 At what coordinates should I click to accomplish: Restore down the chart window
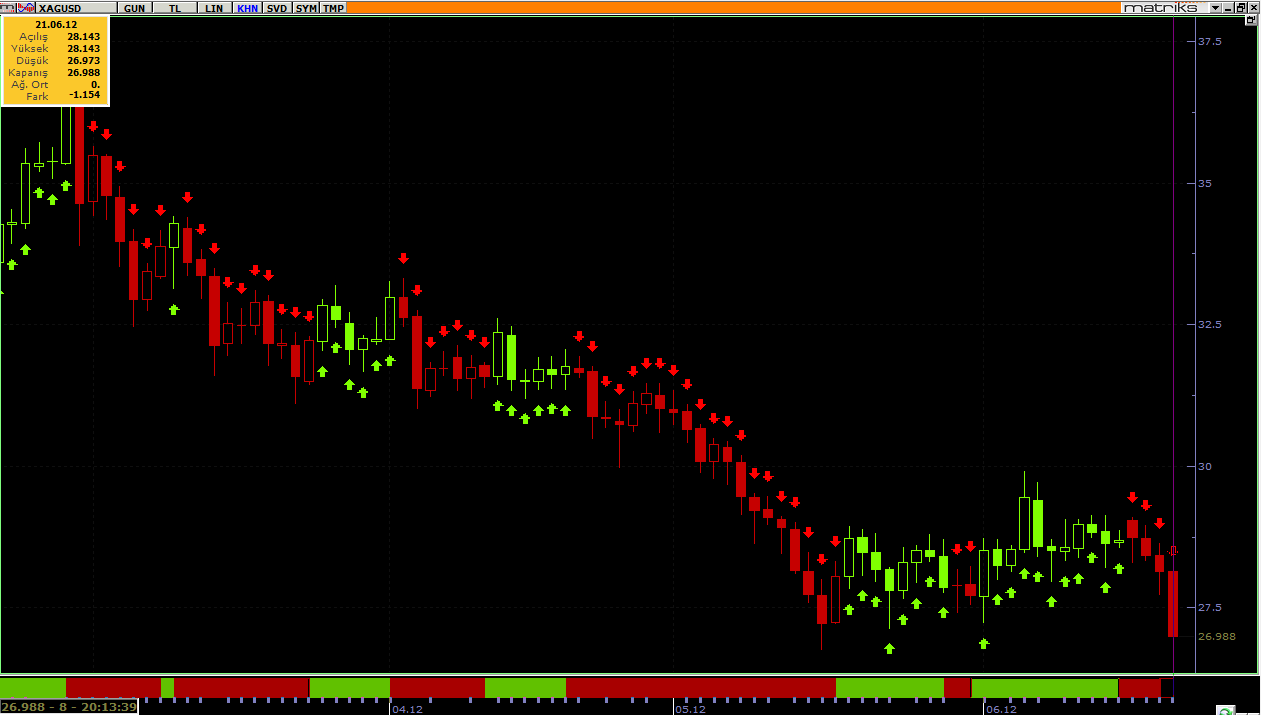click(1241, 8)
